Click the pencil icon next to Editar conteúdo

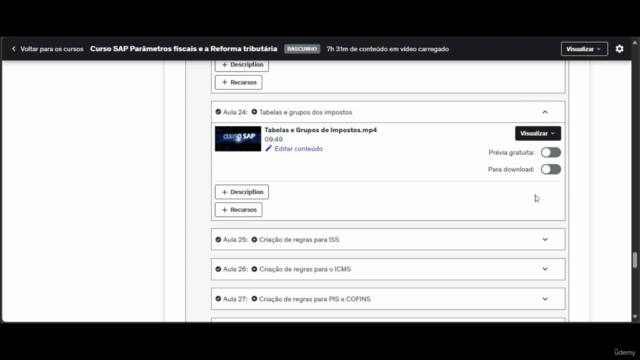[268, 149]
